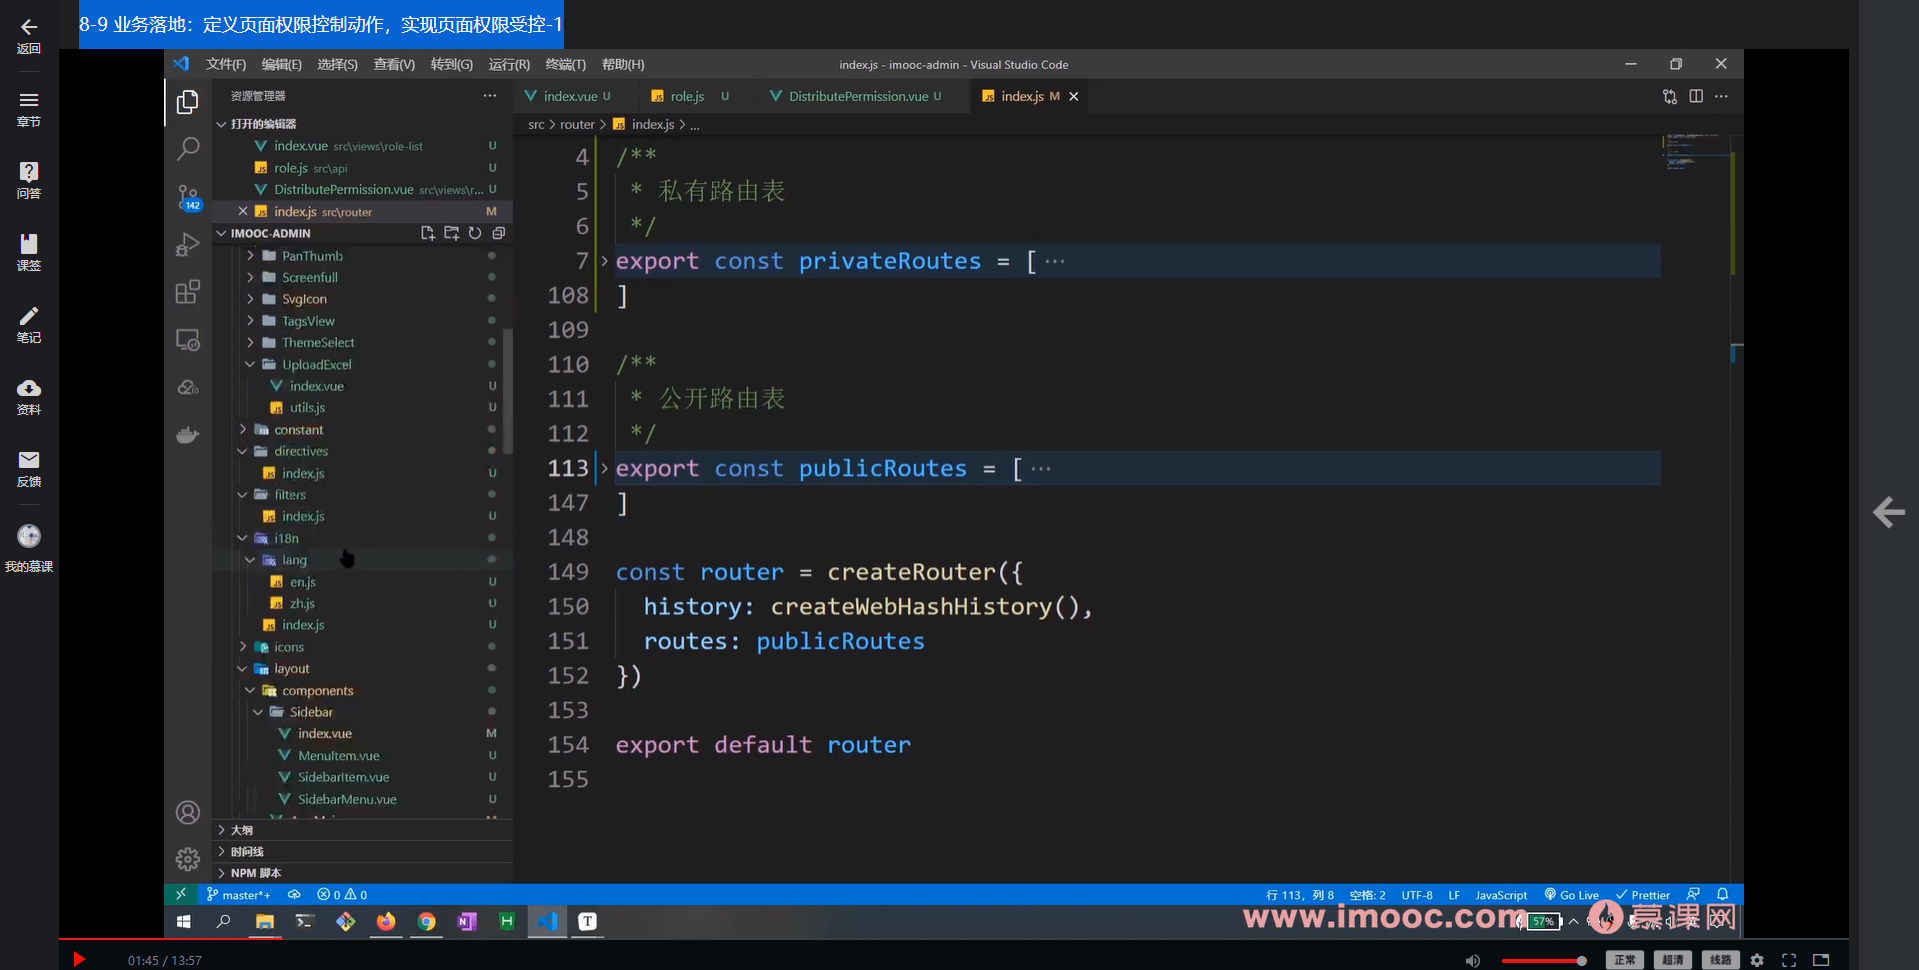The height and width of the screenshot is (970, 1919).
Task: Open the 选择(S) menu
Action: [337, 64]
